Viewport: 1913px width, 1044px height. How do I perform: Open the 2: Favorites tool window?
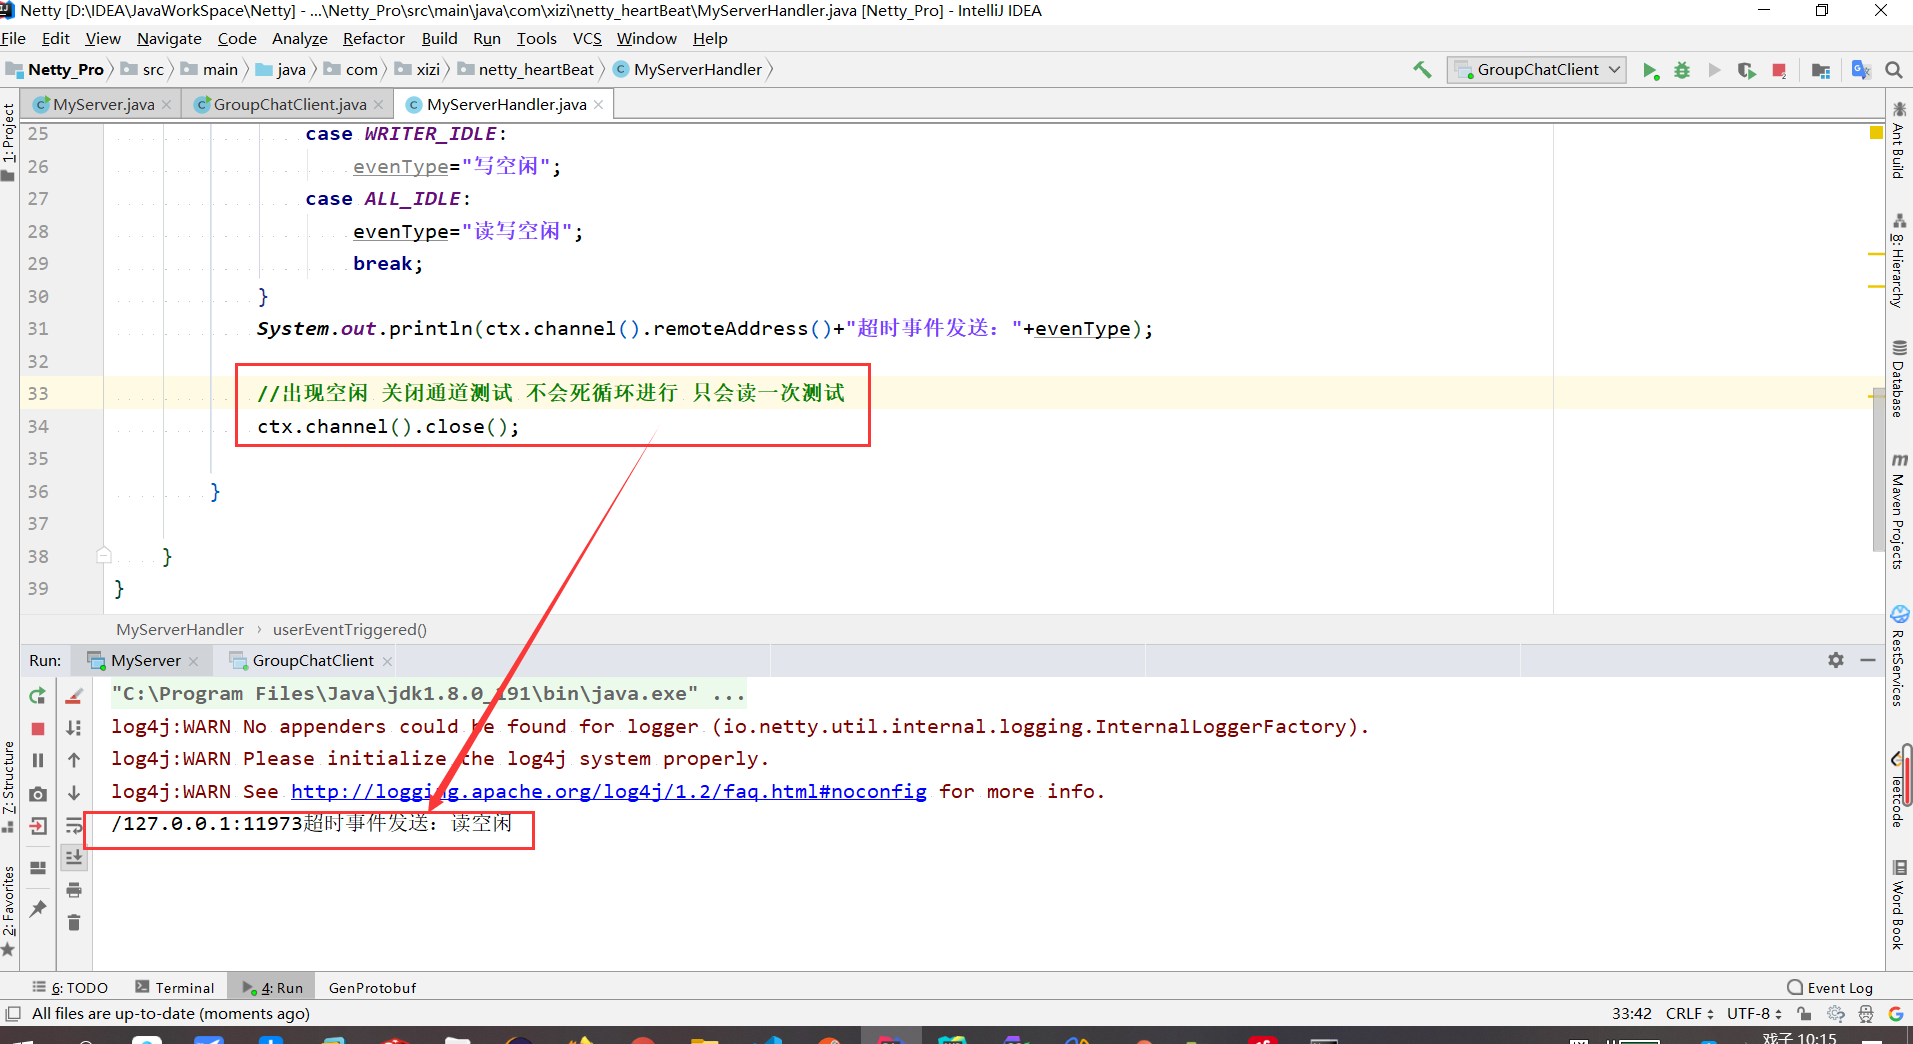(9, 909)
